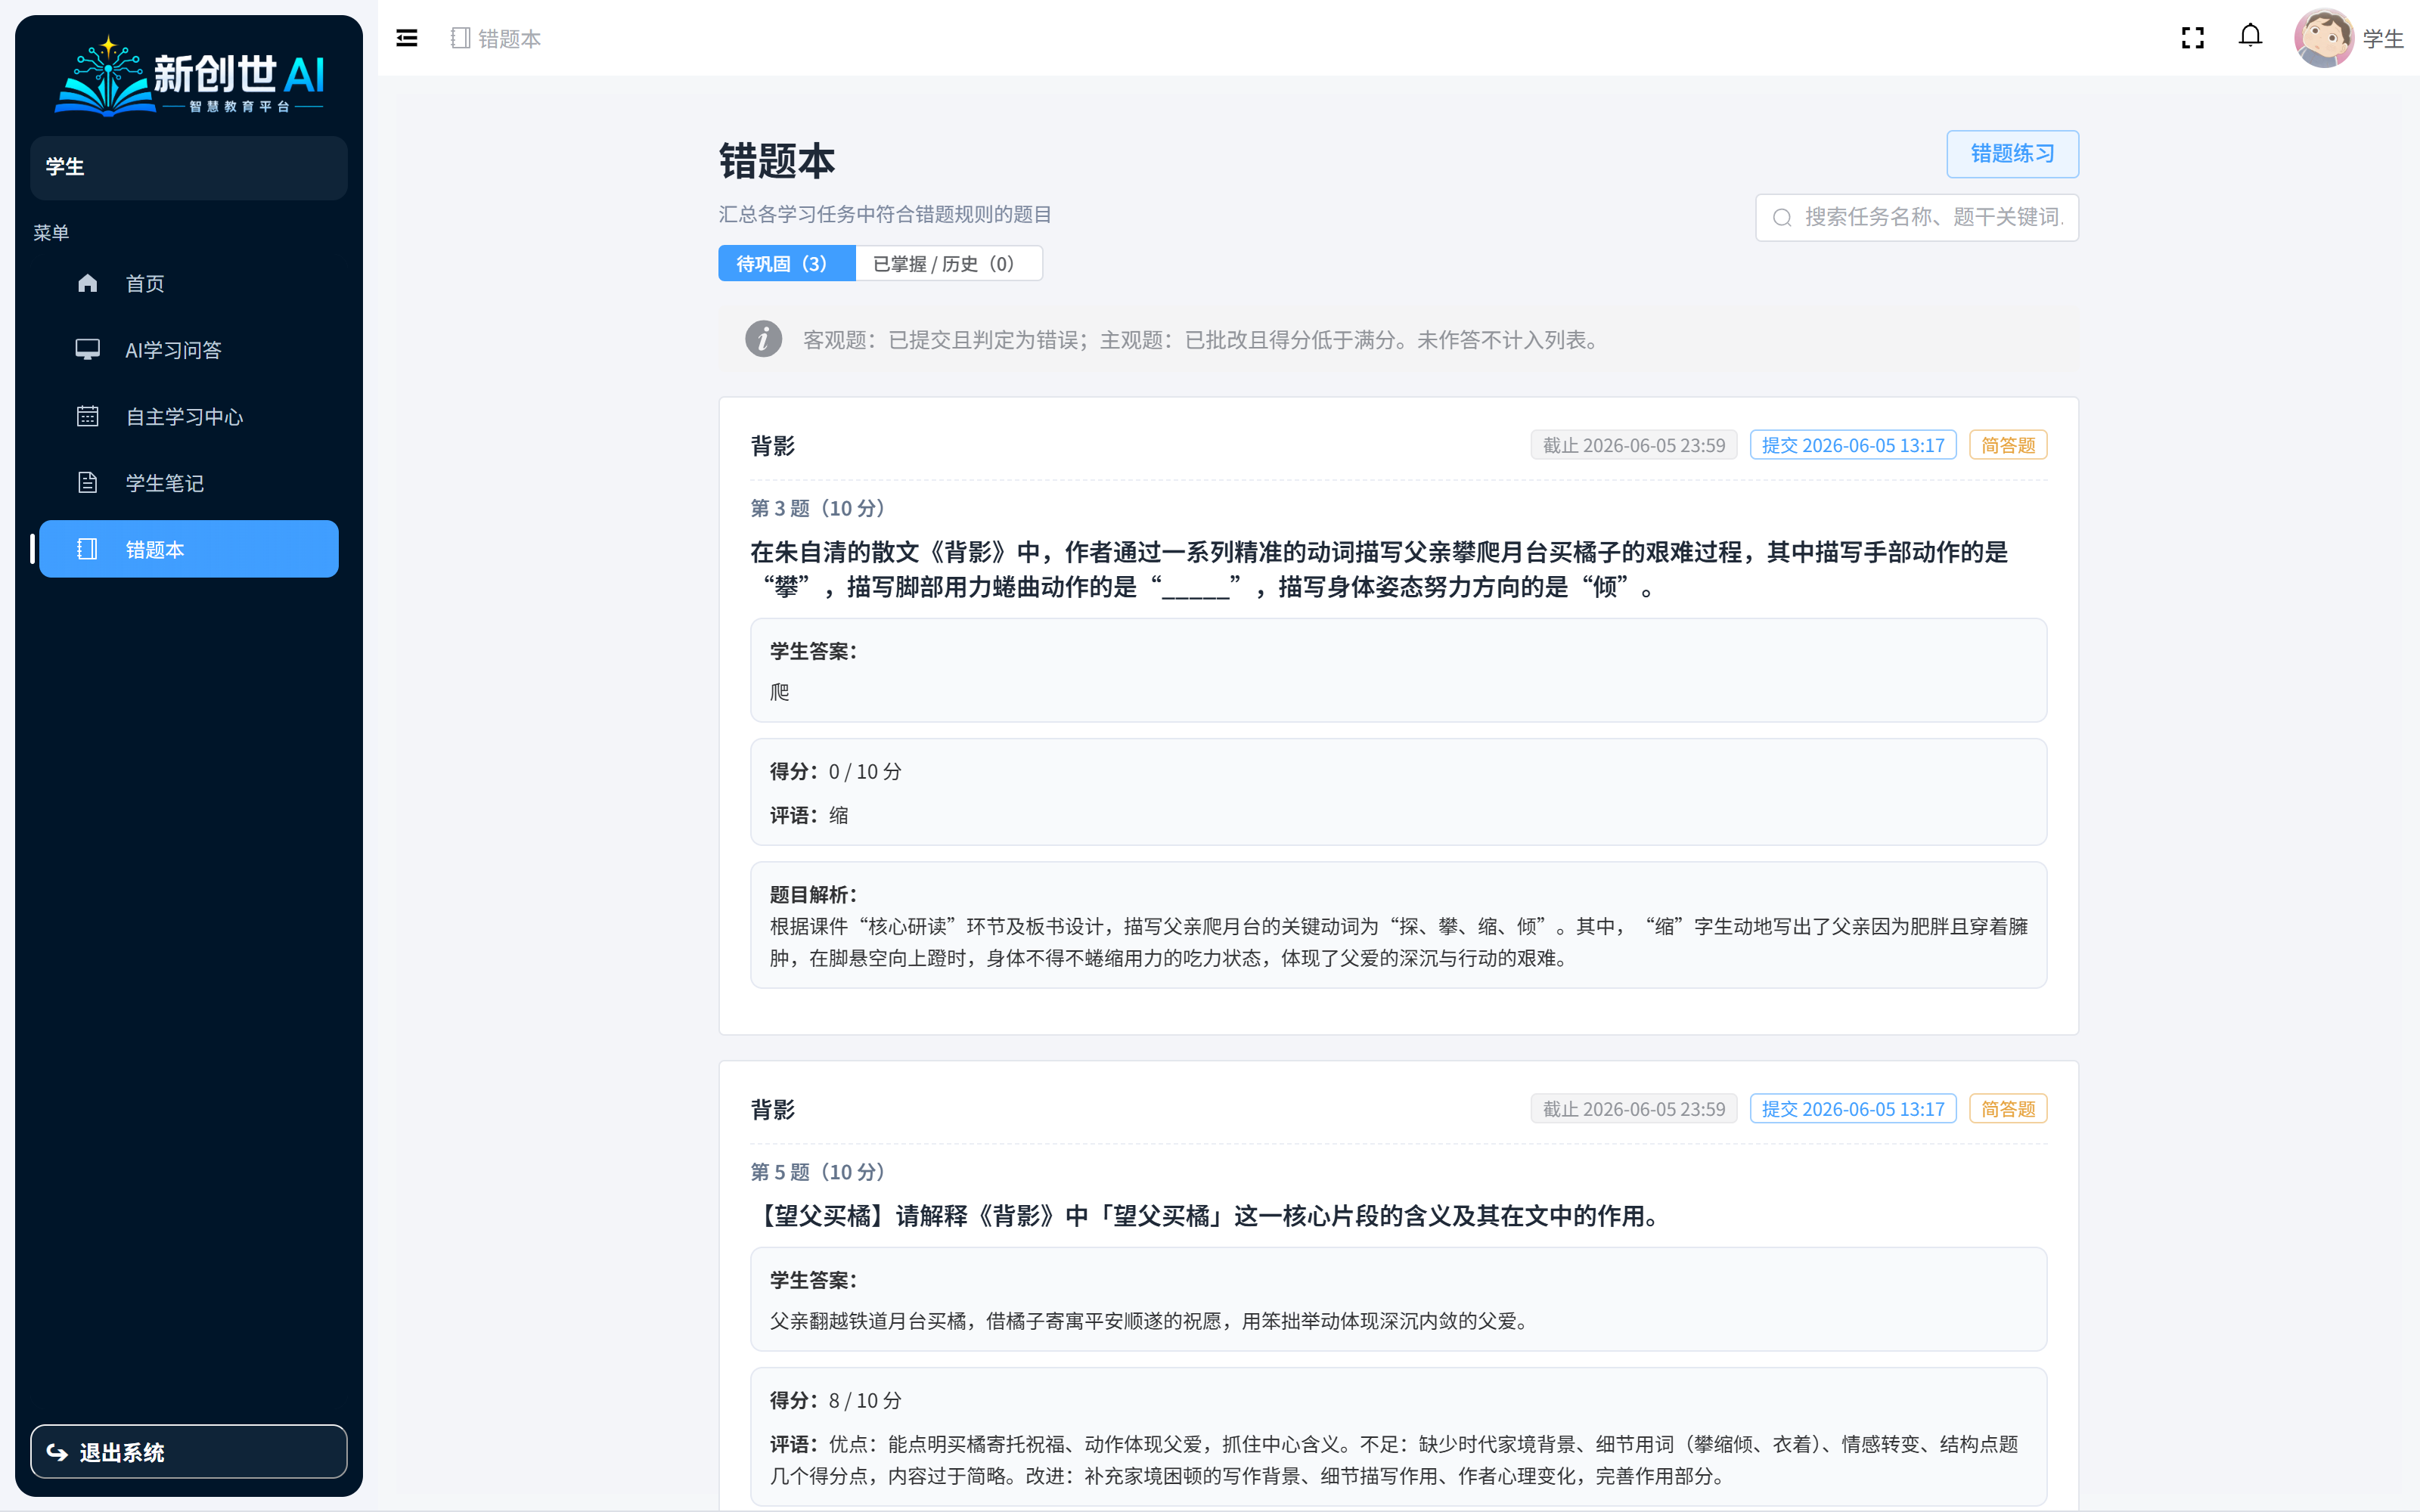The width and height of the screenshot is (2420, 1512).
Task: Click second card's 截止 2026-06-05 23:59 tag
Action: click(1634, 1109)
